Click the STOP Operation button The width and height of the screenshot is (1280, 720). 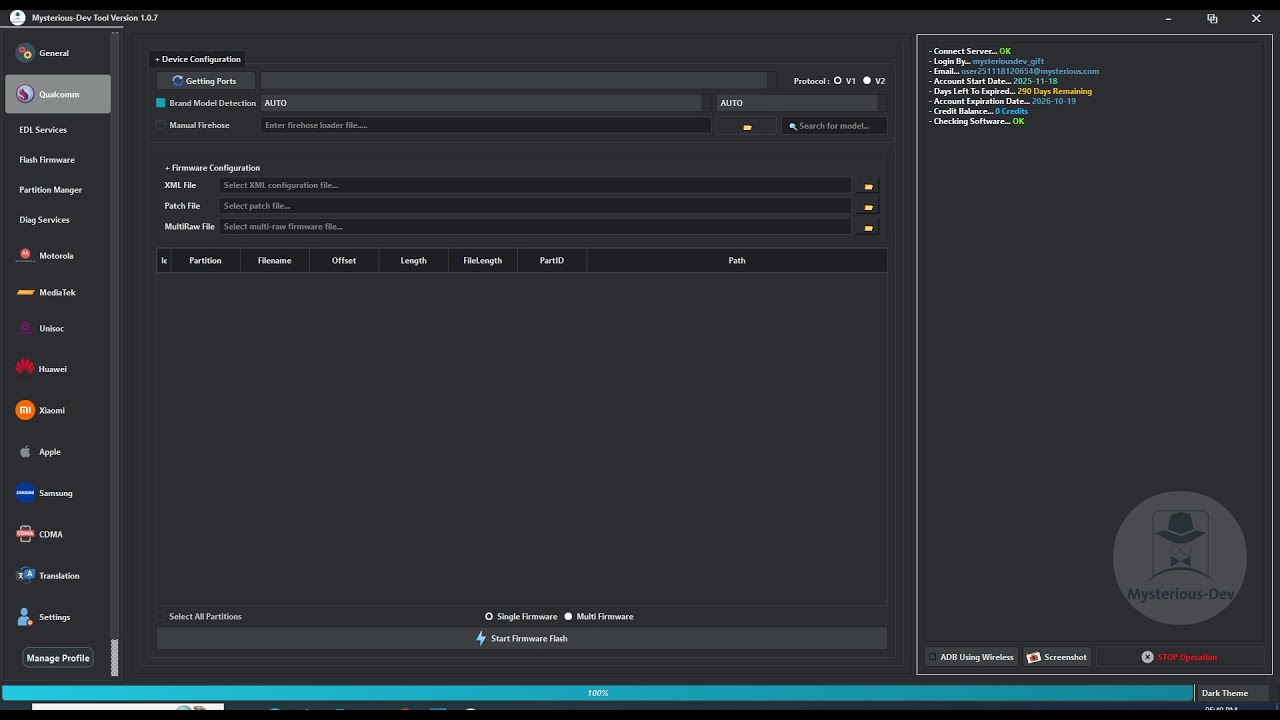(1180, 657)
